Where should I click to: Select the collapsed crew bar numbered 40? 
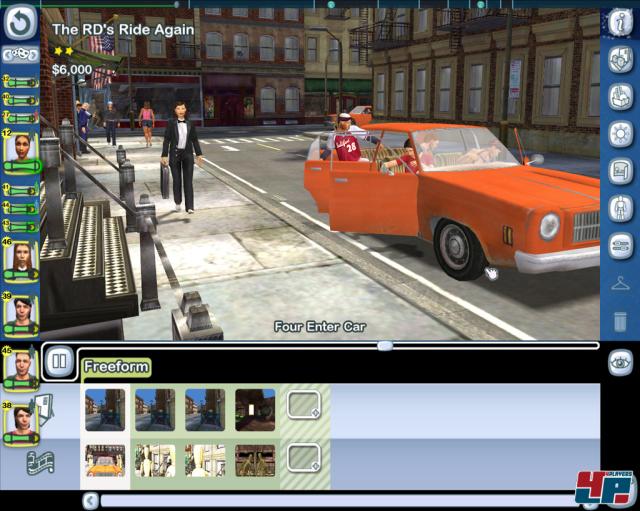pyautogui.click(x=20, y=100)
